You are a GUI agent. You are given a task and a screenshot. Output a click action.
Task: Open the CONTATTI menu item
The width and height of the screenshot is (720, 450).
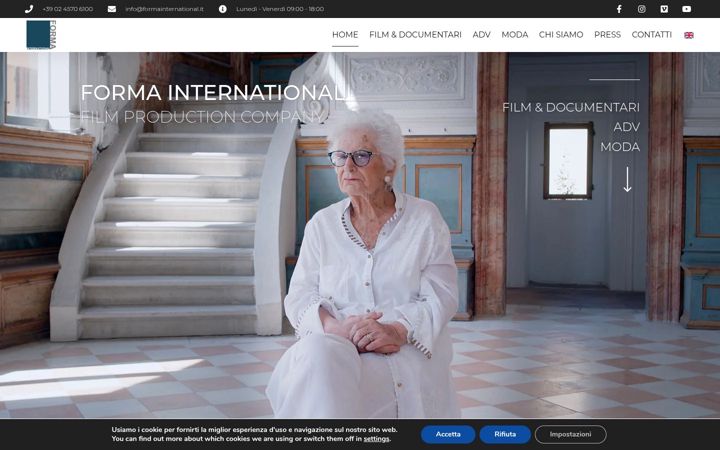click(652, 34)
